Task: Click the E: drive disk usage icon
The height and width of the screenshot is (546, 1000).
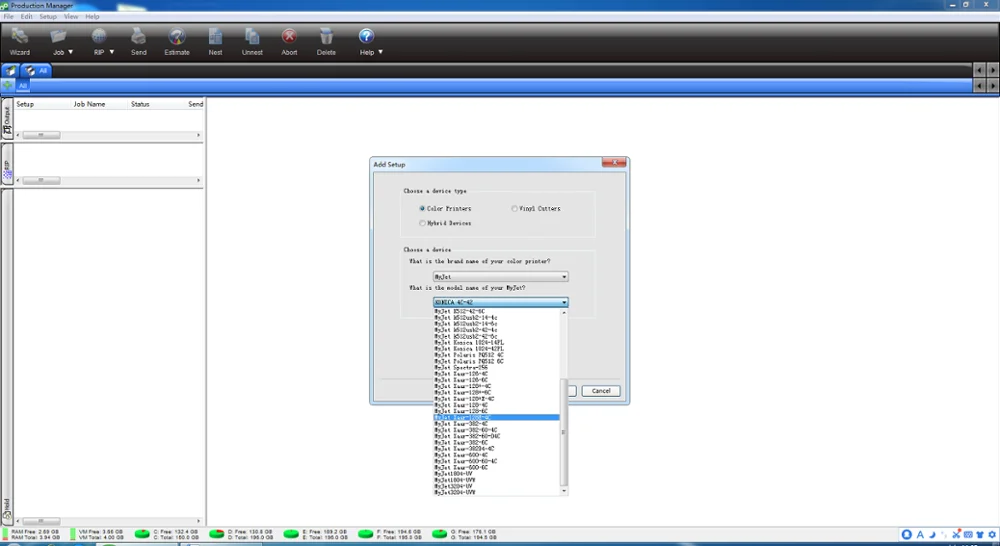Action: coord(291,534)
